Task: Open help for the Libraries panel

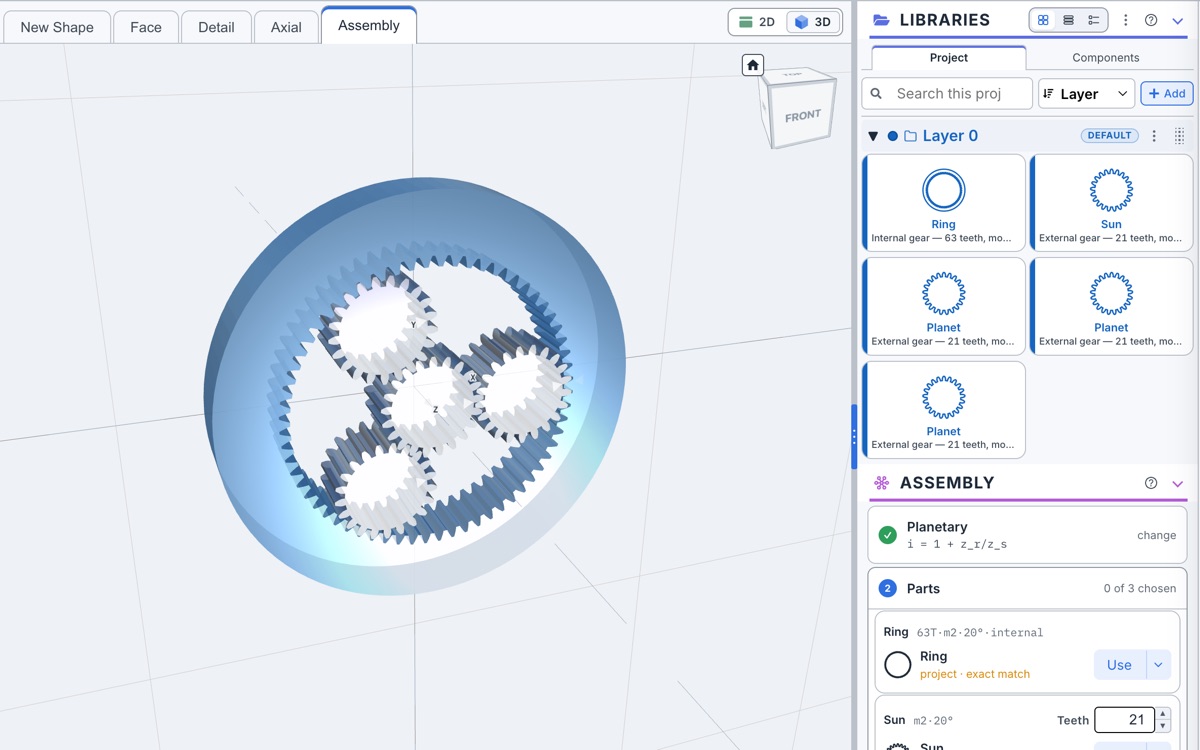Action: point(1151,20)
